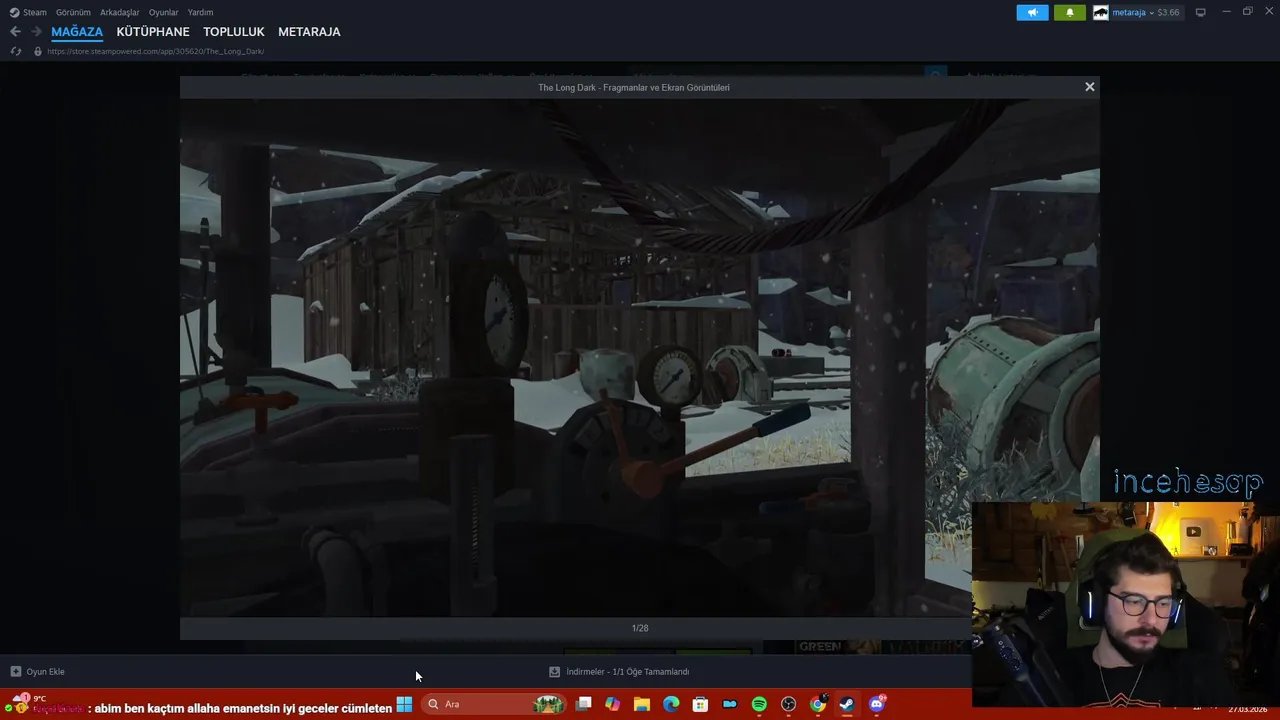The image size is (1280, 720).
Task: Switch to the KÜTÜPHANE tab
Action: click(x=153, y=32)
